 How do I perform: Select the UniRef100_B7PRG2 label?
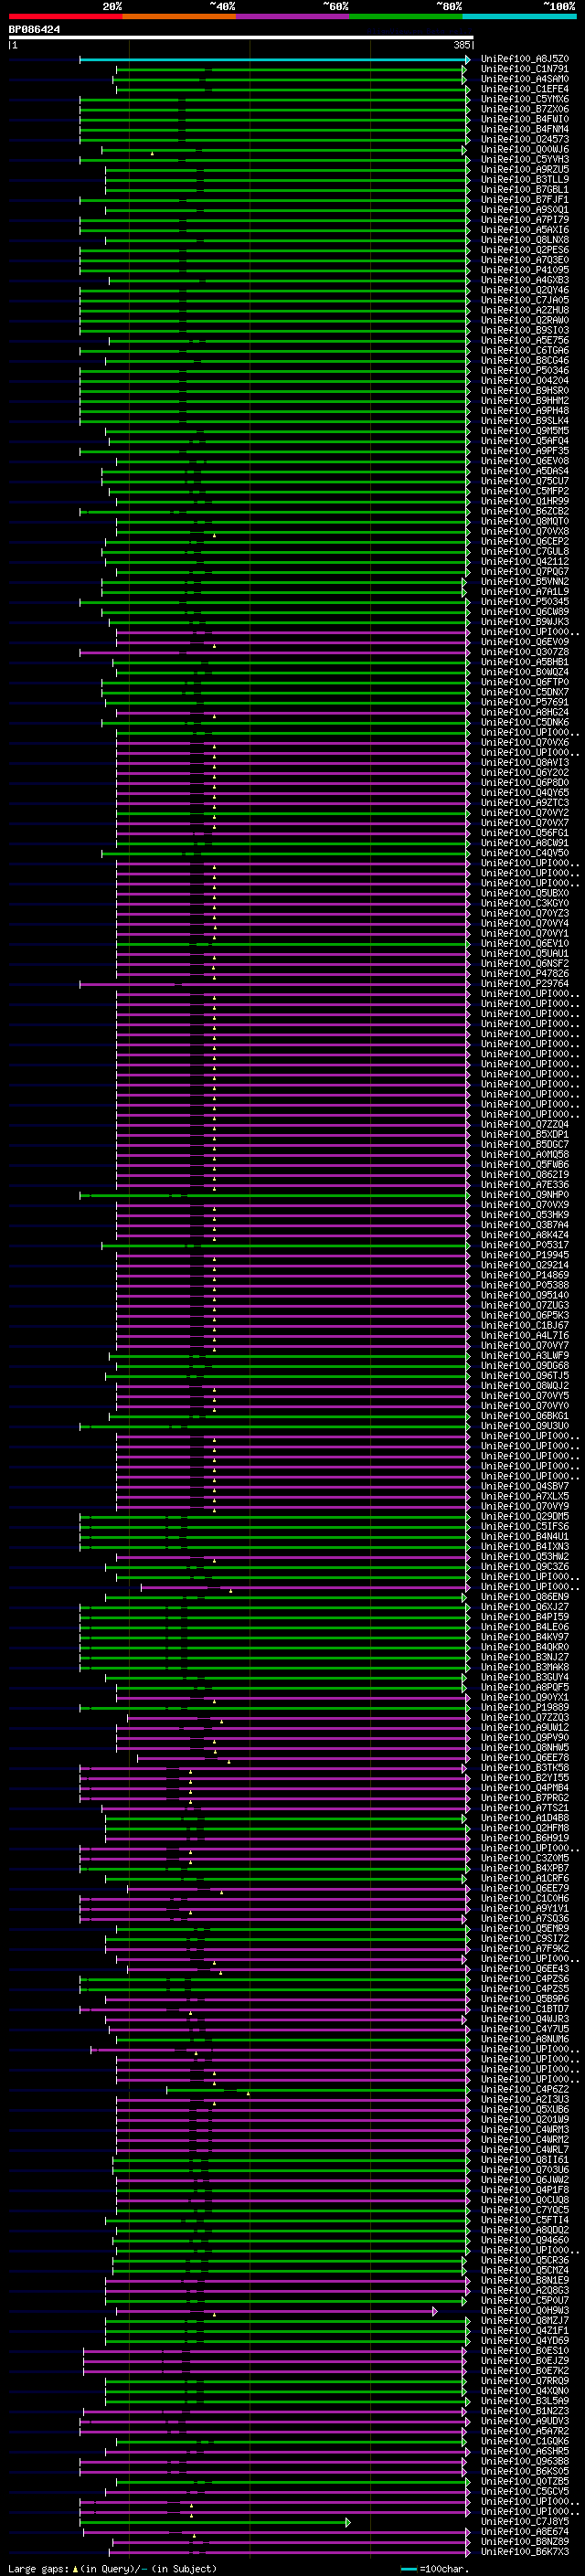pos(525,1797)
